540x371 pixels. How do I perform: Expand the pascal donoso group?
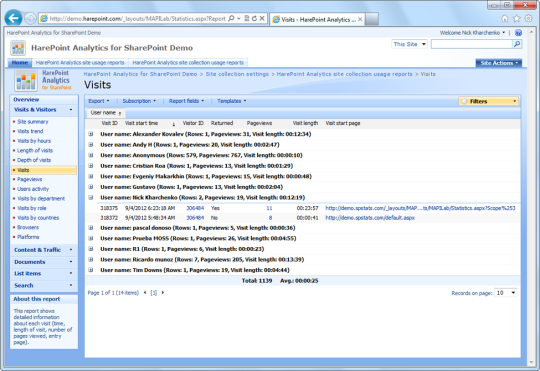(91, 228)
